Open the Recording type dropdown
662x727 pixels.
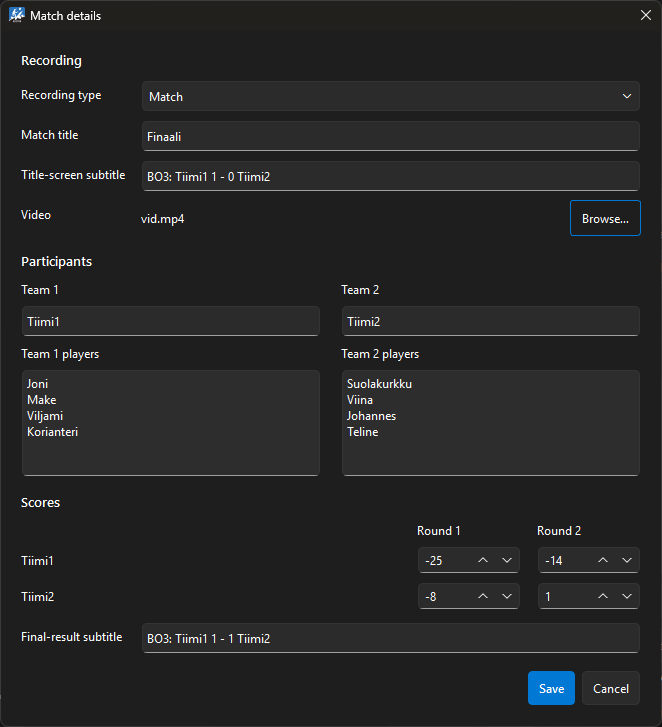pos(391,96)
